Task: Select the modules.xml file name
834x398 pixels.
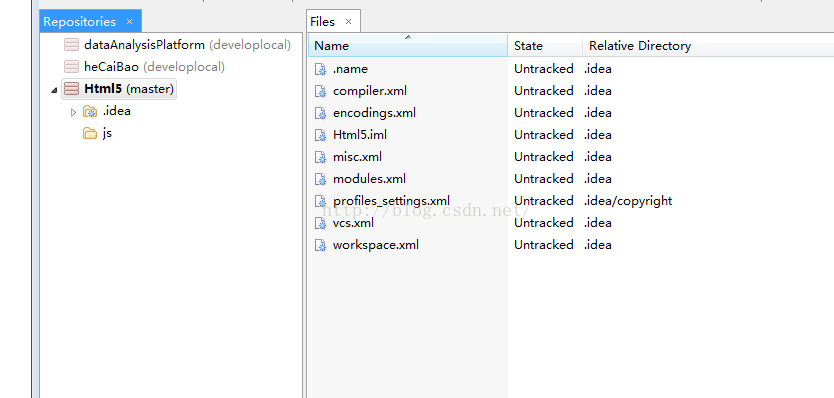Action: click(369, 179)
